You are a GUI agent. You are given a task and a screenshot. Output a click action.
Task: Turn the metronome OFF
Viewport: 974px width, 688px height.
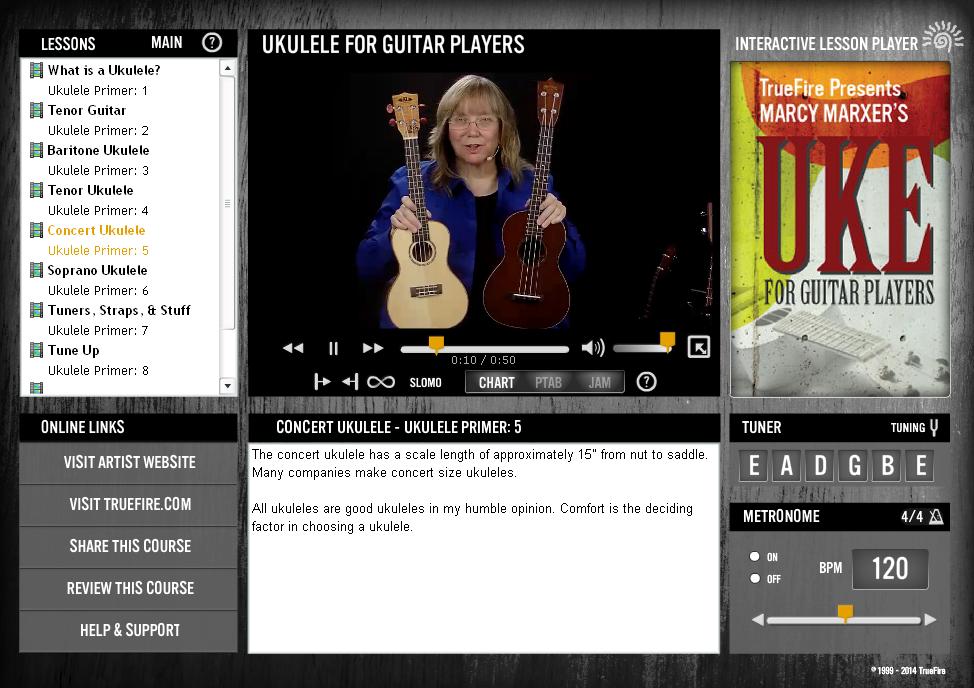(755, 578)
